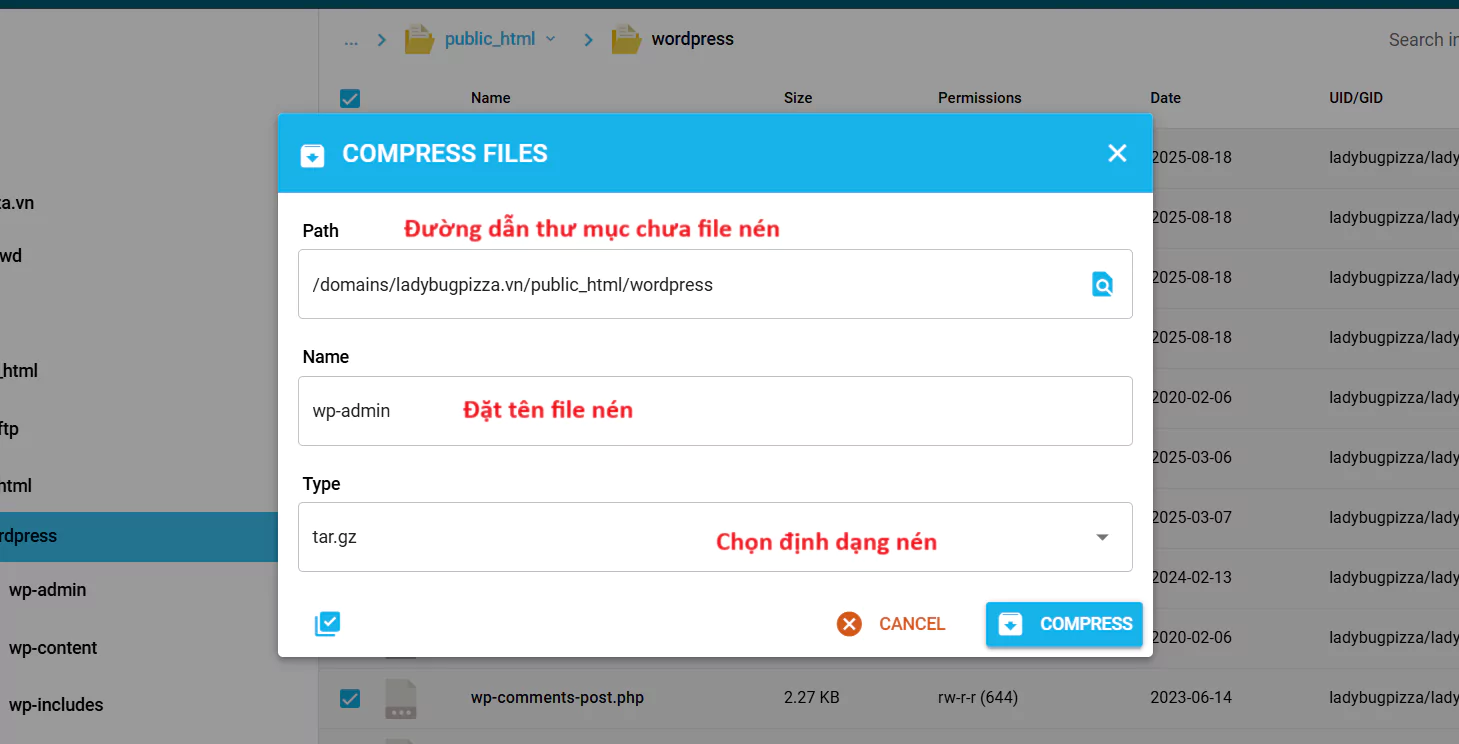Browse path with the folder search icon
The height and width of the screenshot is (744, 1459).
click(1102, 285)
